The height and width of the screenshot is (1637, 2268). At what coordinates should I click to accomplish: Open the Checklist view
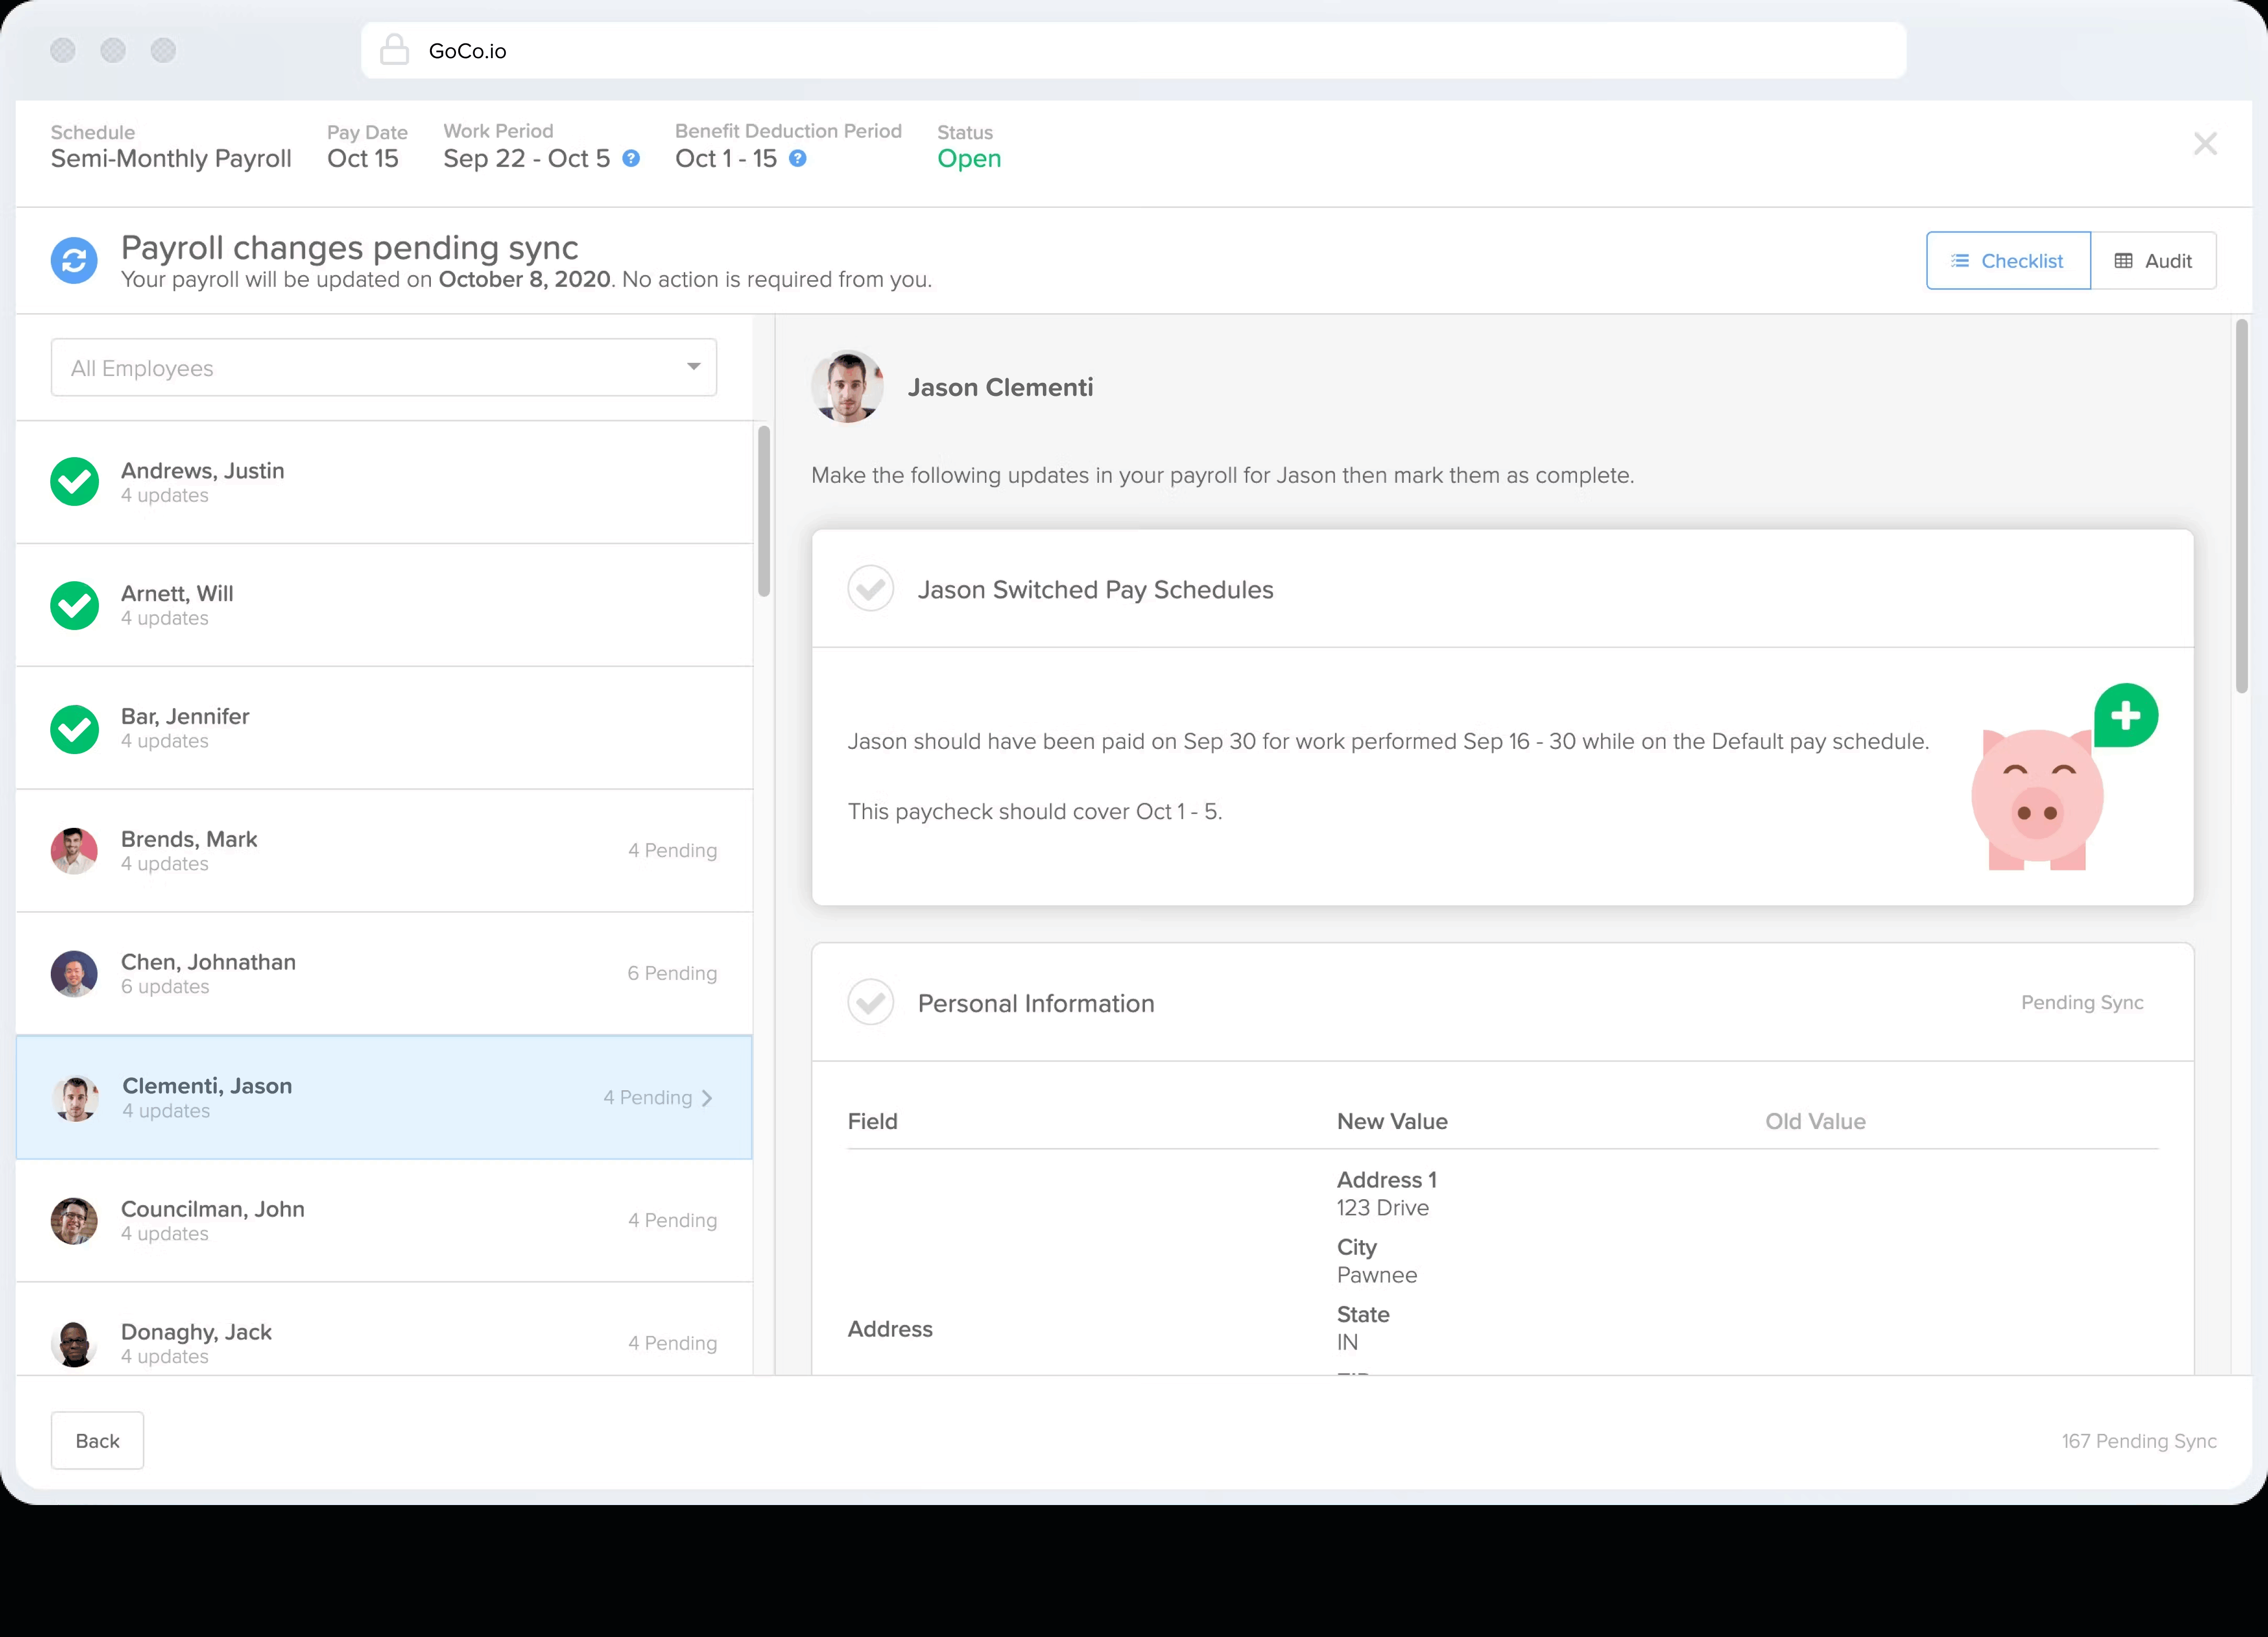2007,260
